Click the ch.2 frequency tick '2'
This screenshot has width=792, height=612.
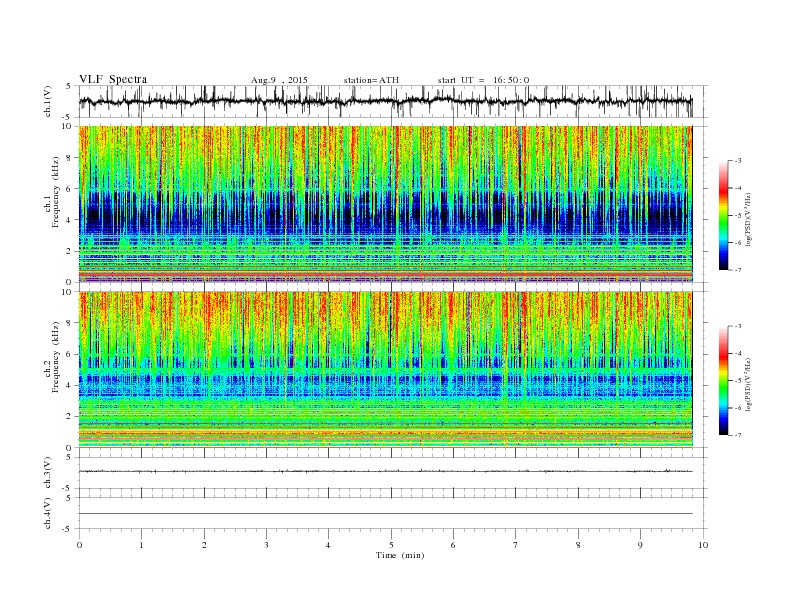69,417
